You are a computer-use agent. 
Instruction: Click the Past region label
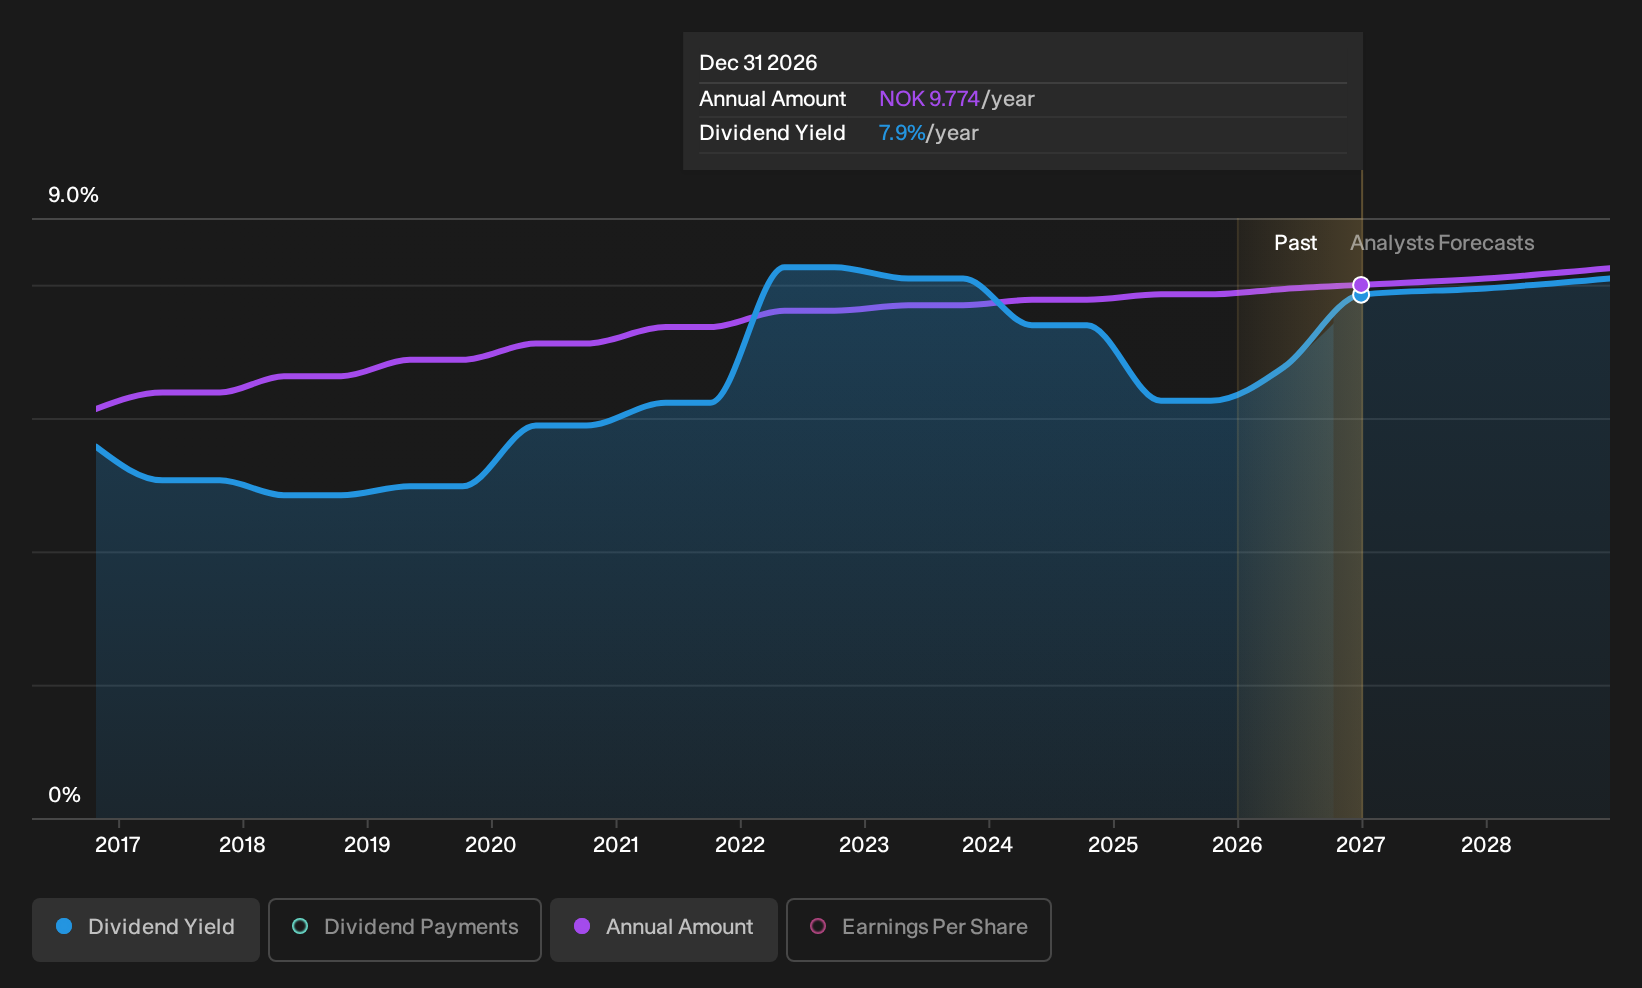point(1295,243)
